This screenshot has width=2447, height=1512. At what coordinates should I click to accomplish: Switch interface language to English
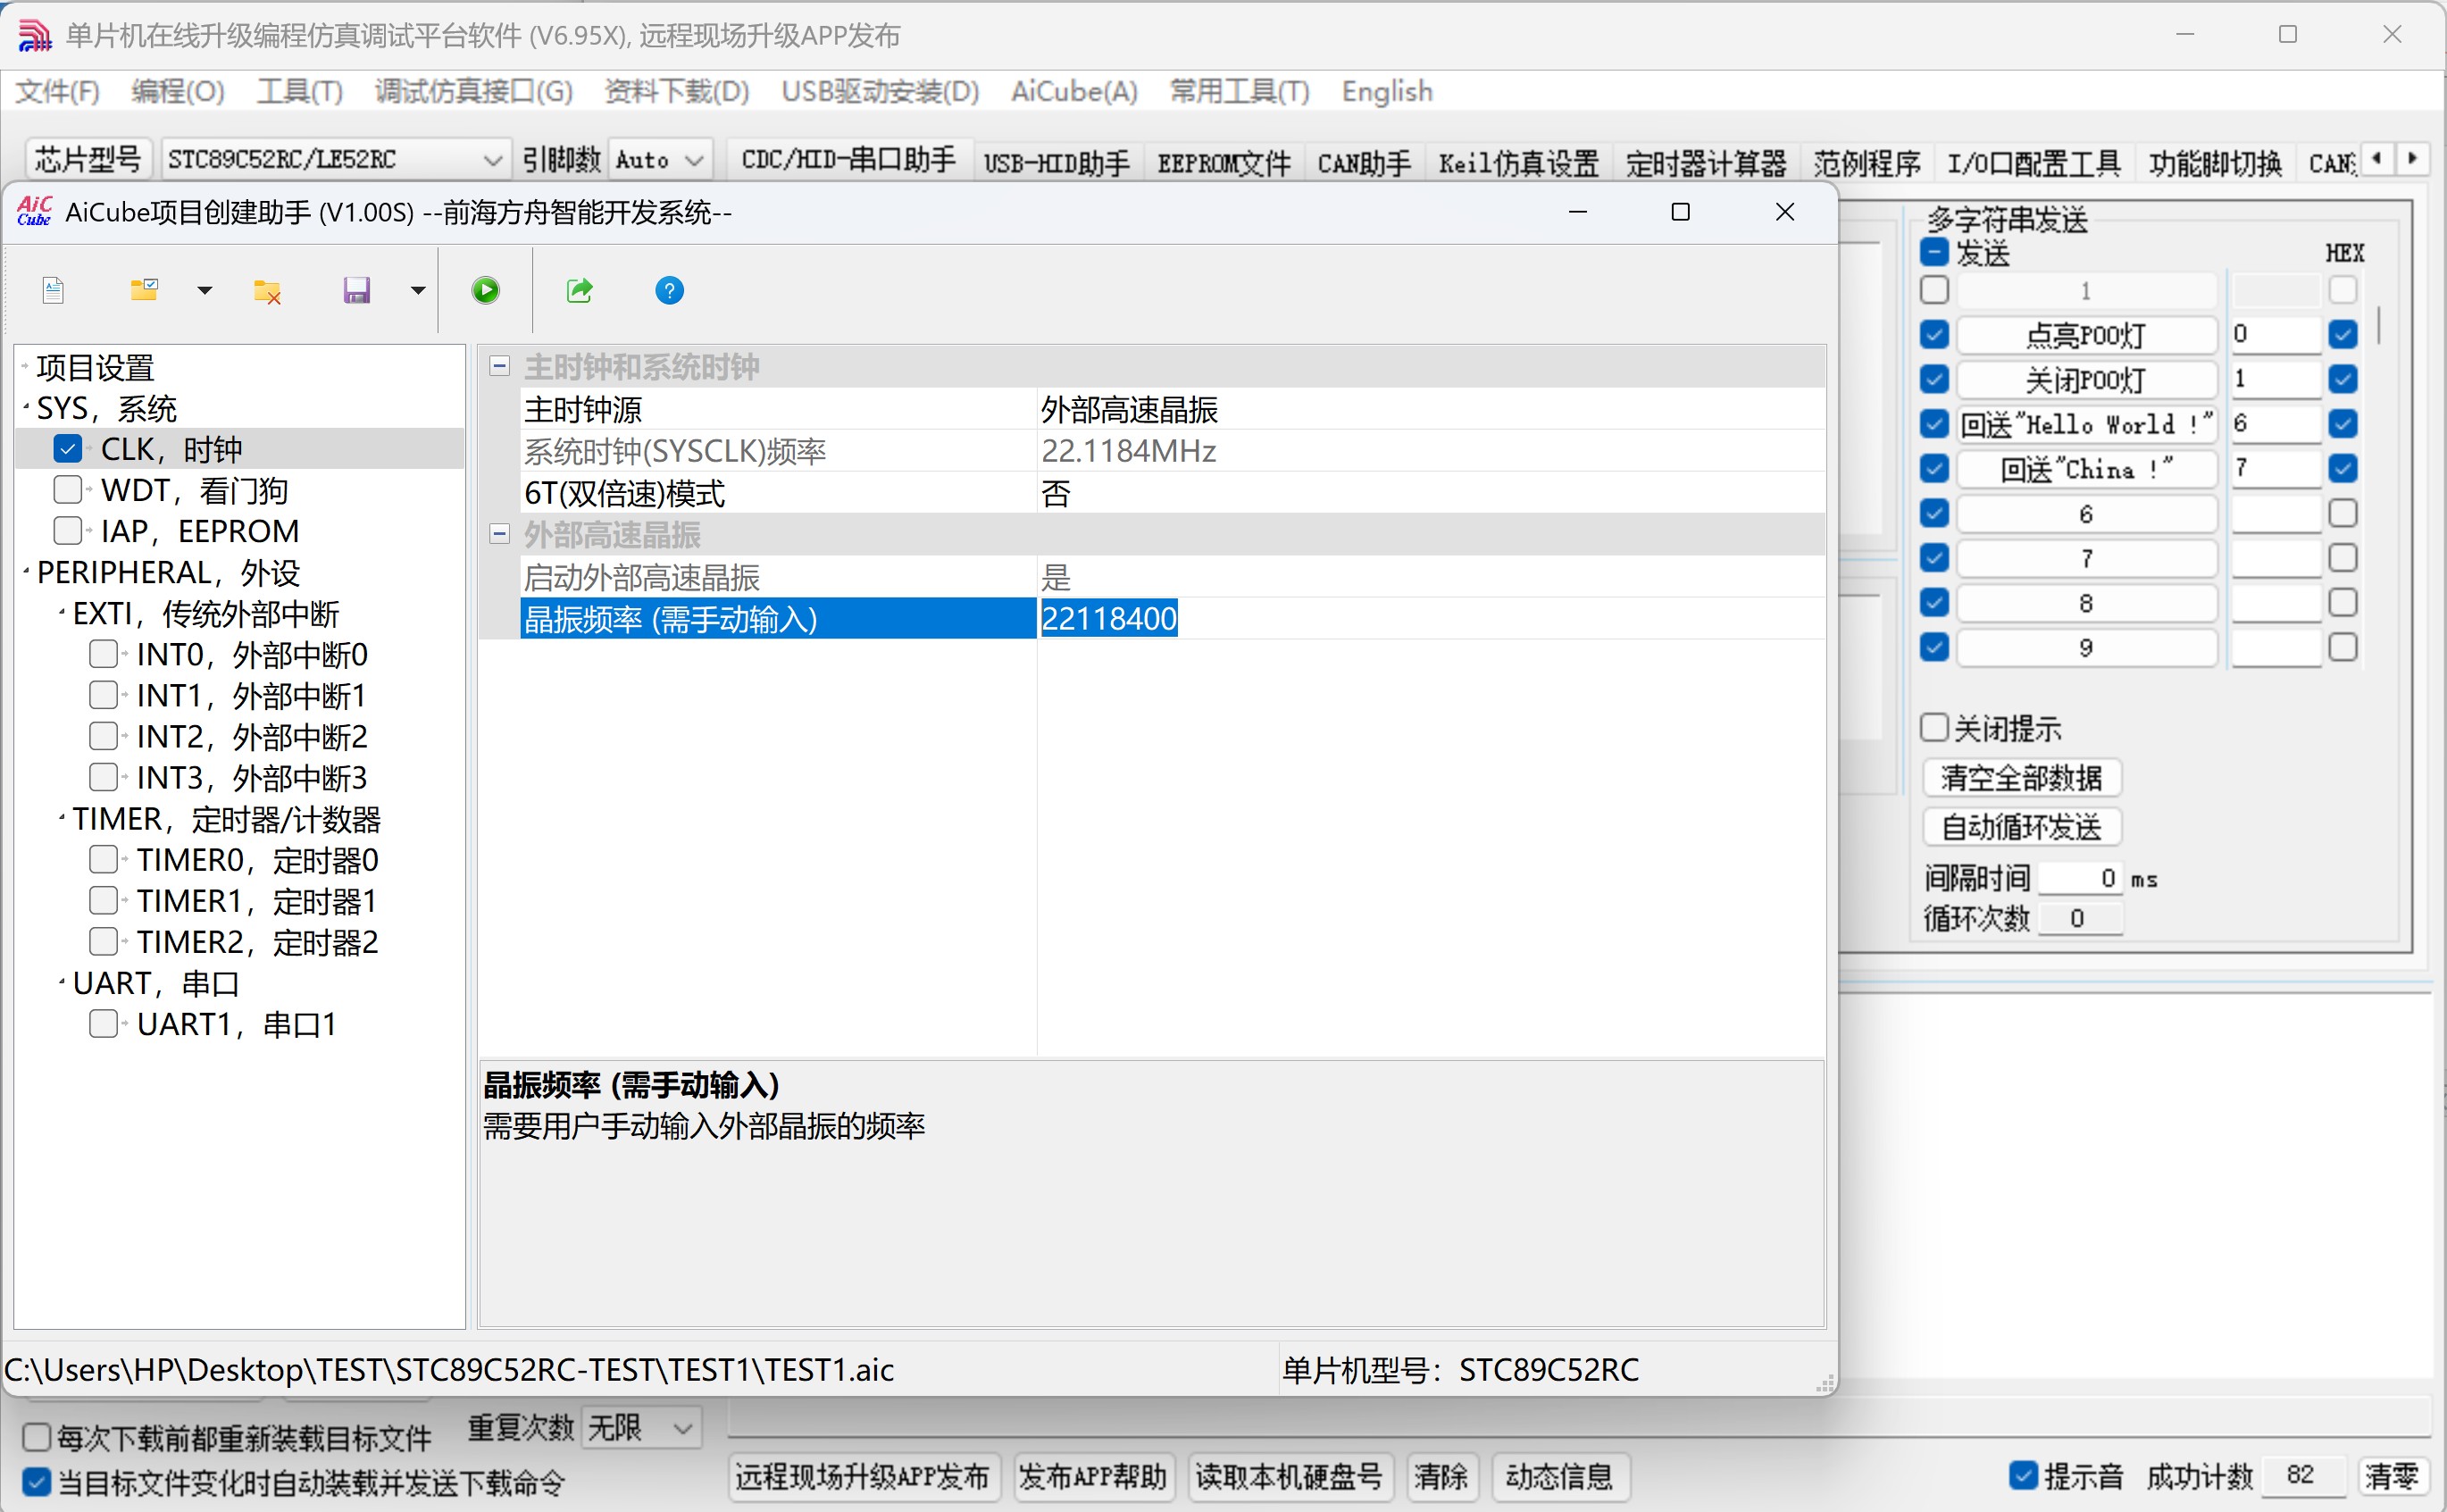(x=1387, y=92)
